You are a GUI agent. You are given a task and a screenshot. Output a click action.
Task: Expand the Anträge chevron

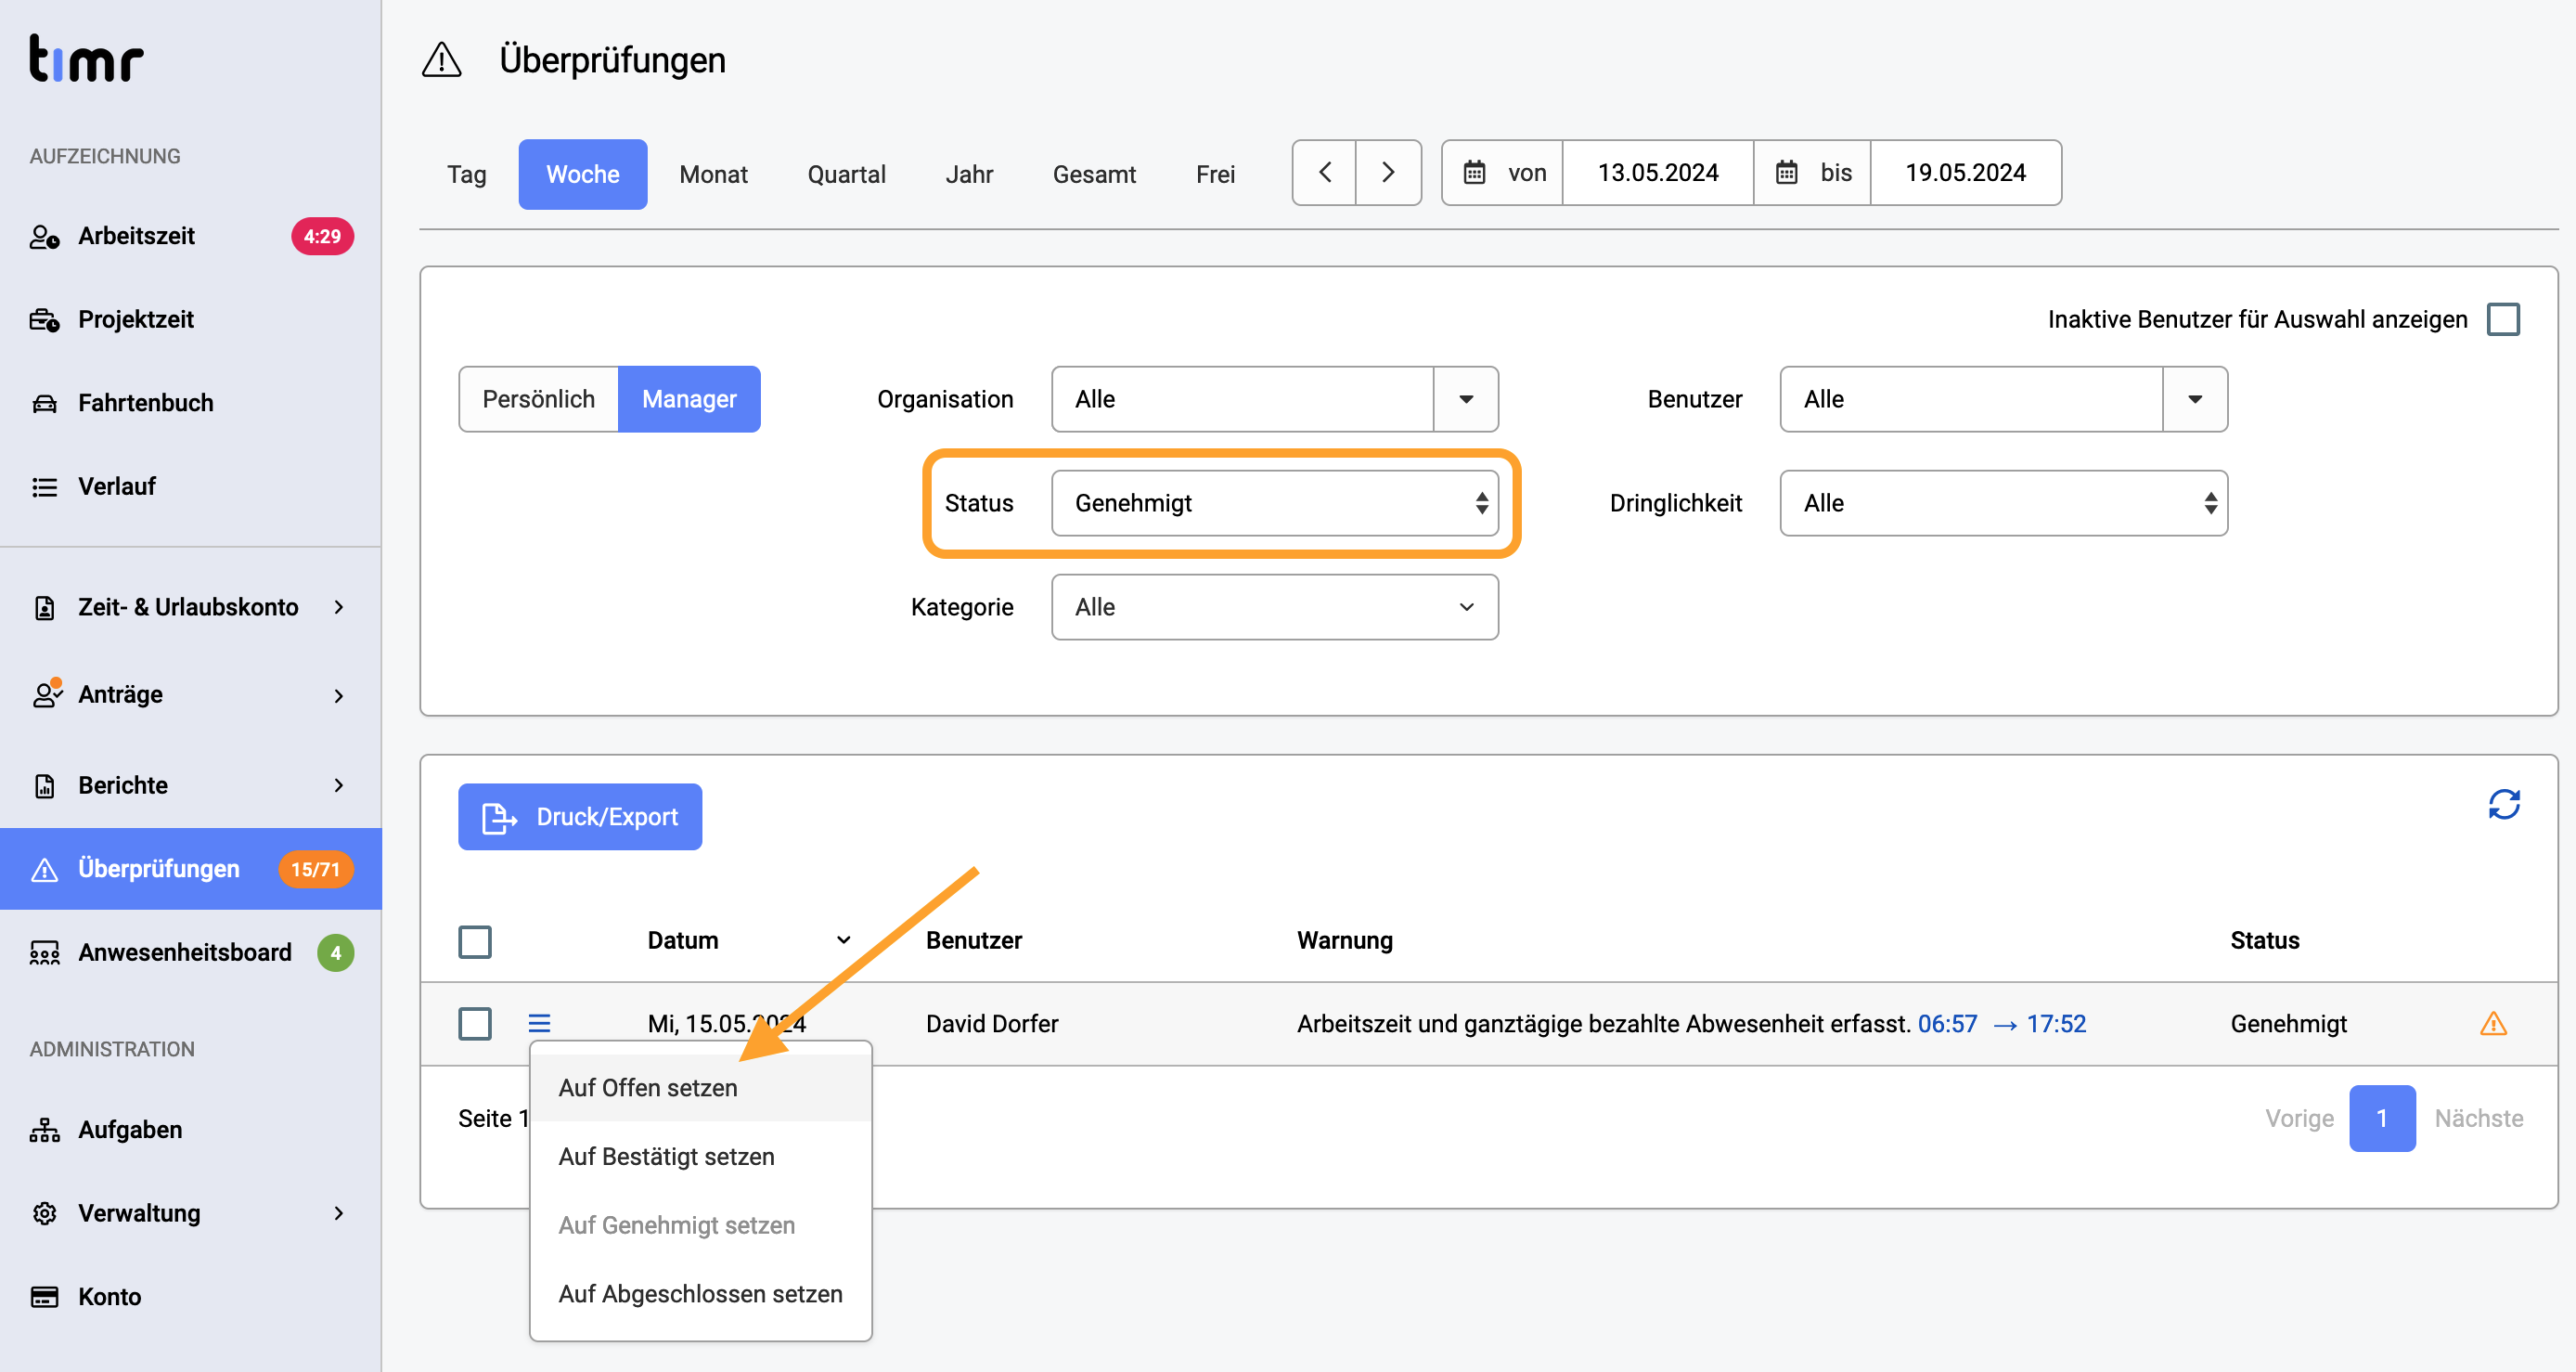(339, 695)
